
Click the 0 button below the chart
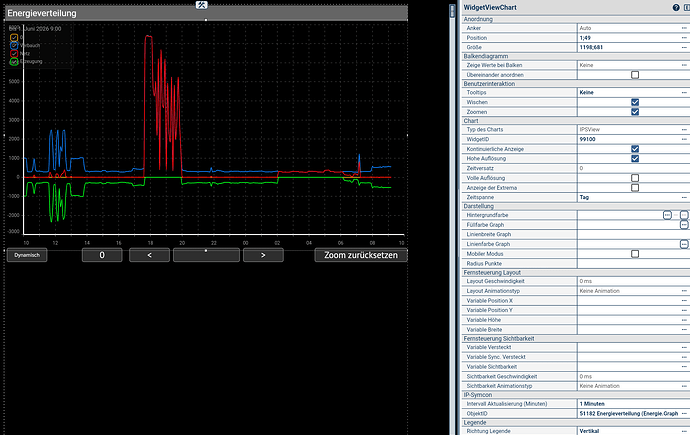pyautogui.click(x=102, y=255)
